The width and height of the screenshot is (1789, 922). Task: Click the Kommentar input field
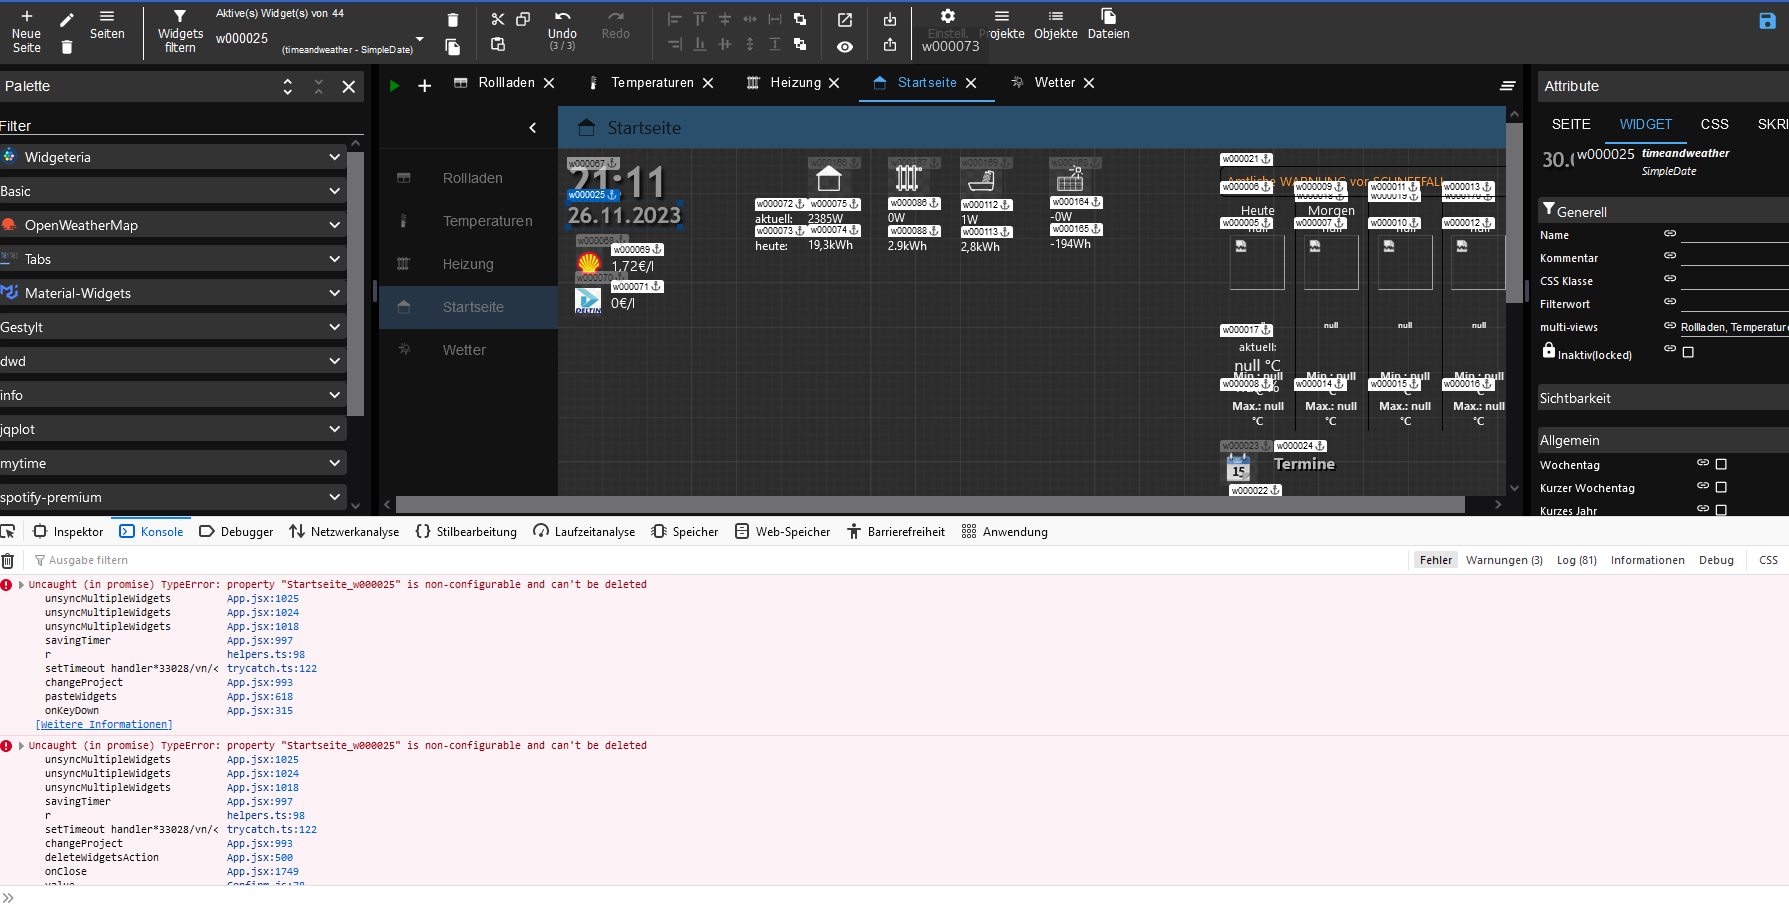point(1734,257)
